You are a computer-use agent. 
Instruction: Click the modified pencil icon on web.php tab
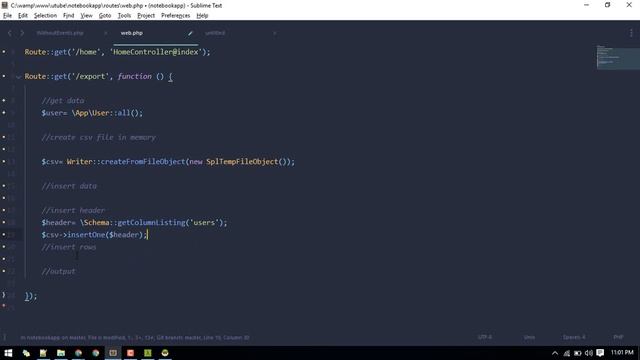[190, 33]
